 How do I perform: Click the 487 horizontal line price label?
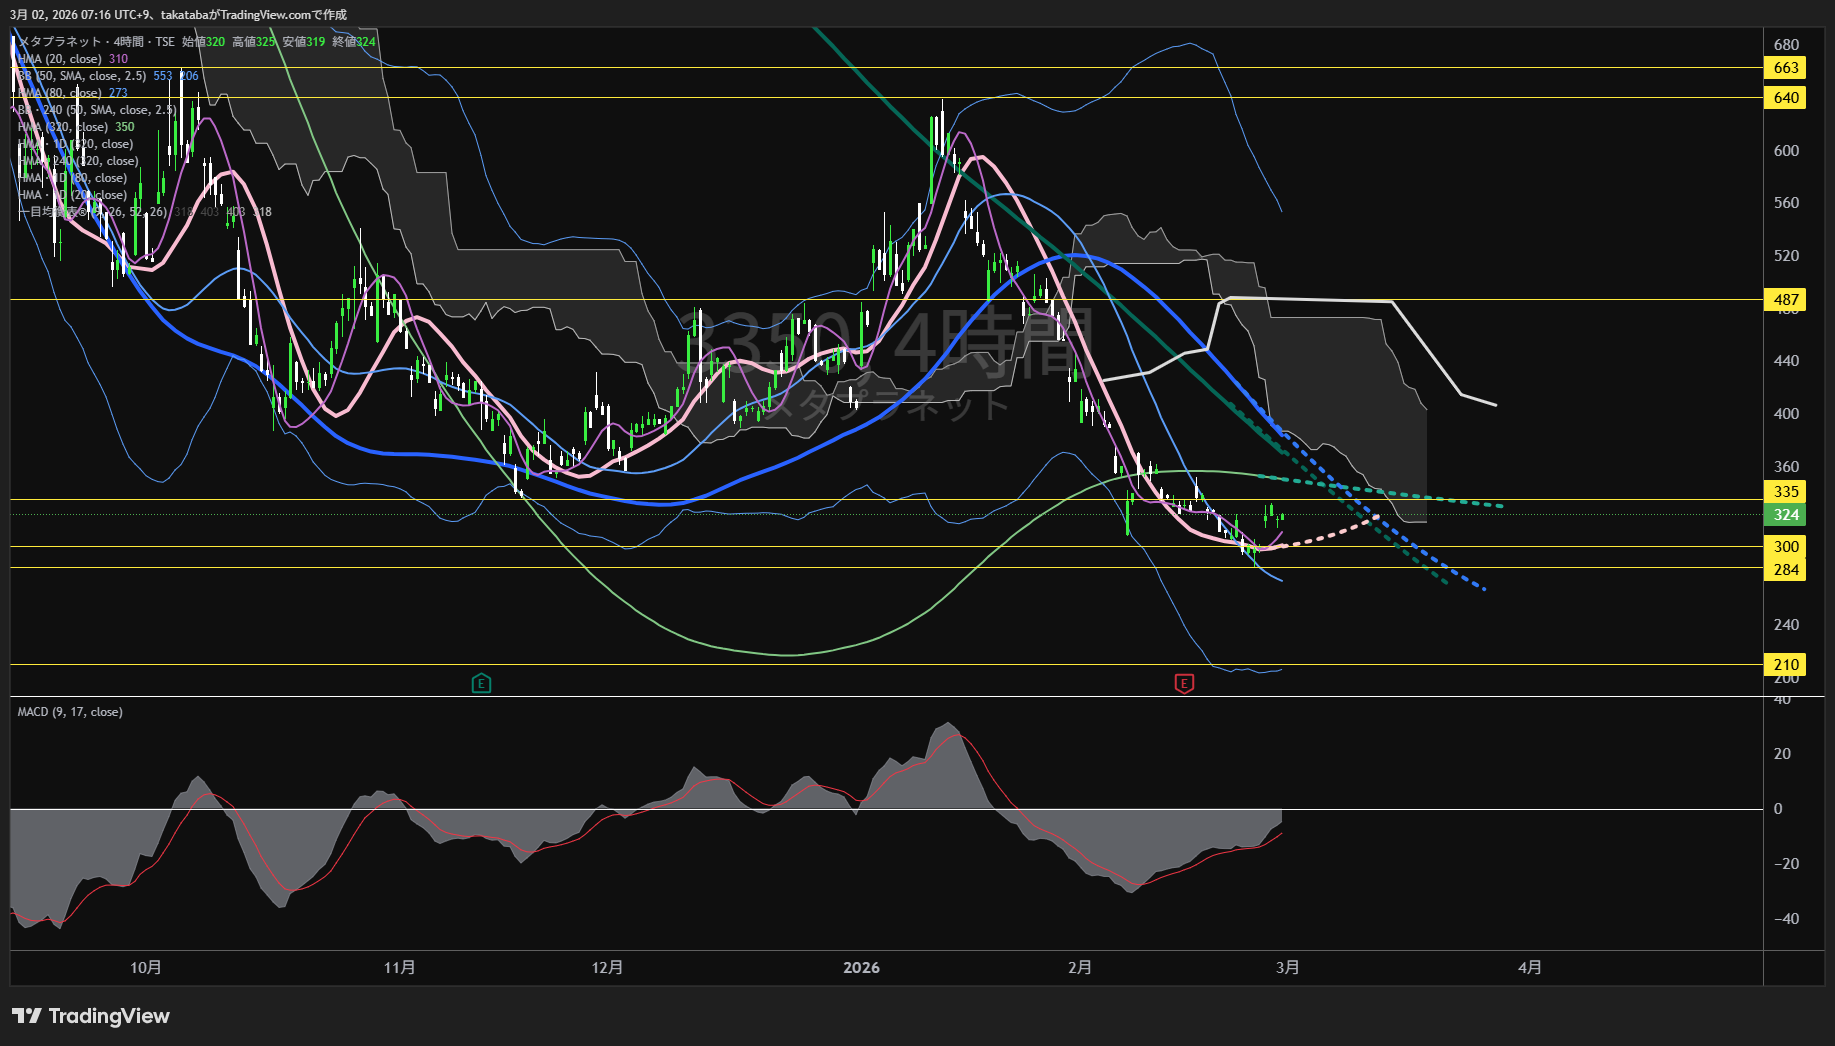pos(1786,300)
